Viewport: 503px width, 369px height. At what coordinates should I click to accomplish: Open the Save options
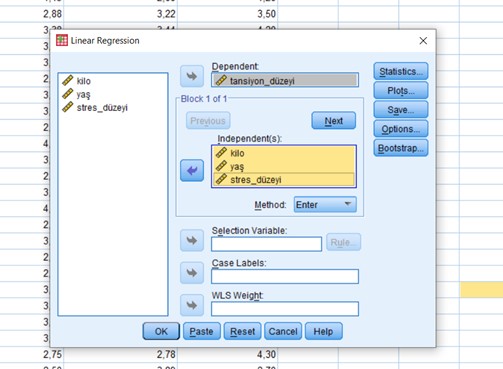click(x=401, y=110)
